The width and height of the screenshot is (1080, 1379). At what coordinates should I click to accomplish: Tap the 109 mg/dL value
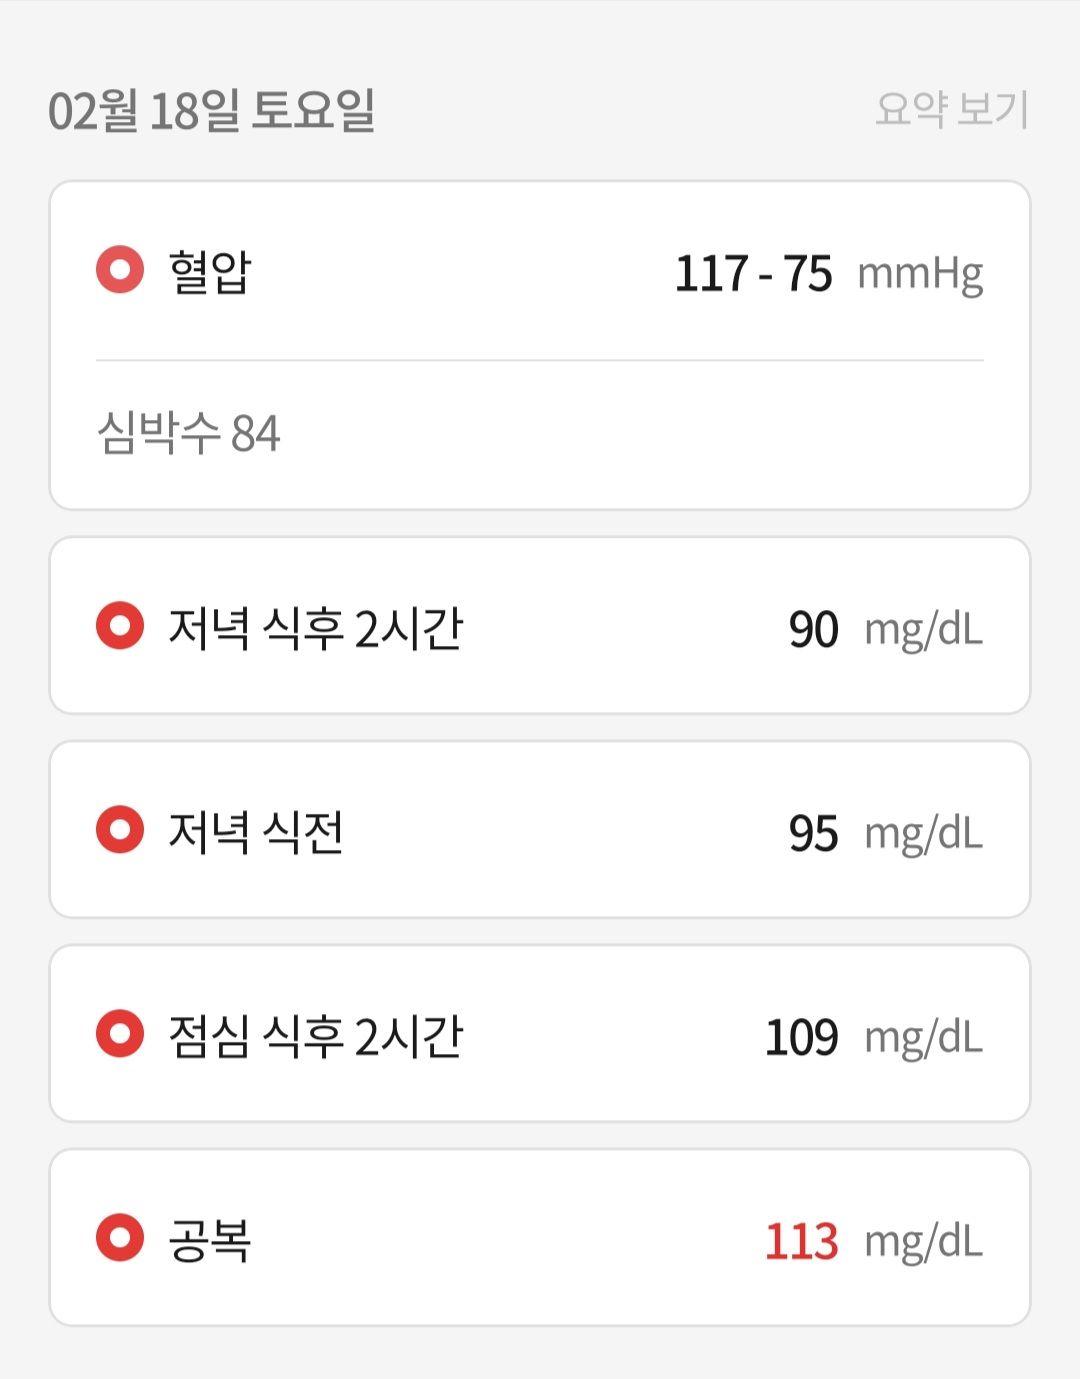coord(875,1037)
